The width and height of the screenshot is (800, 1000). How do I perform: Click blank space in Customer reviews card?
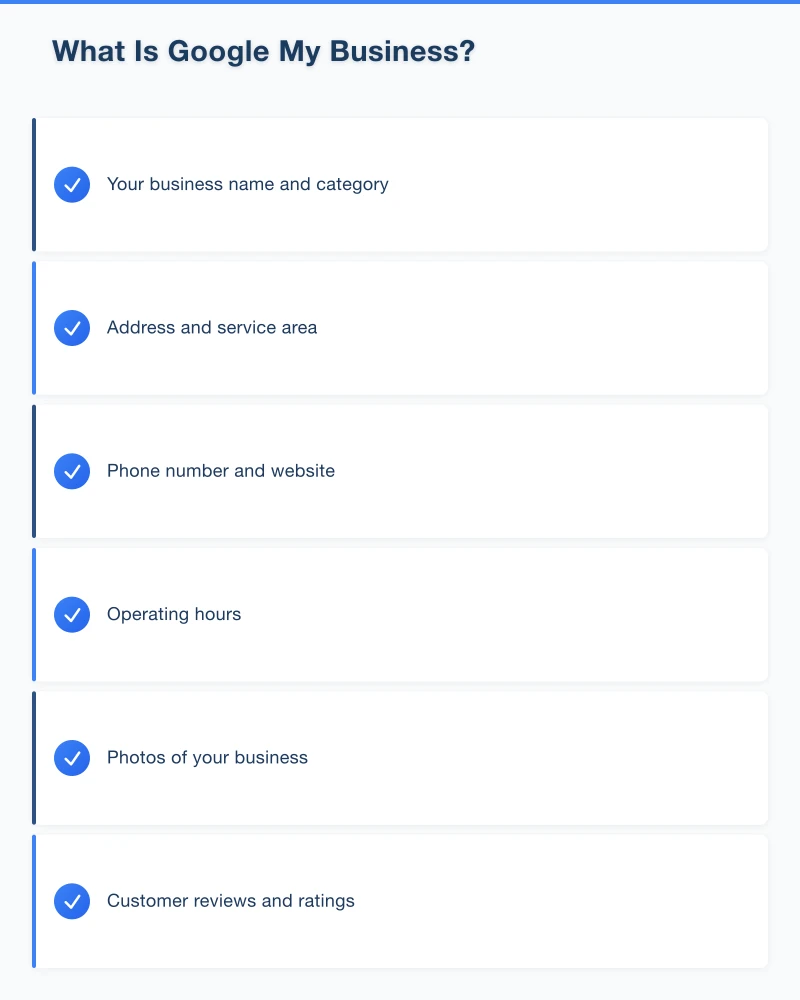pyautogui.click(x=580, y=901)
